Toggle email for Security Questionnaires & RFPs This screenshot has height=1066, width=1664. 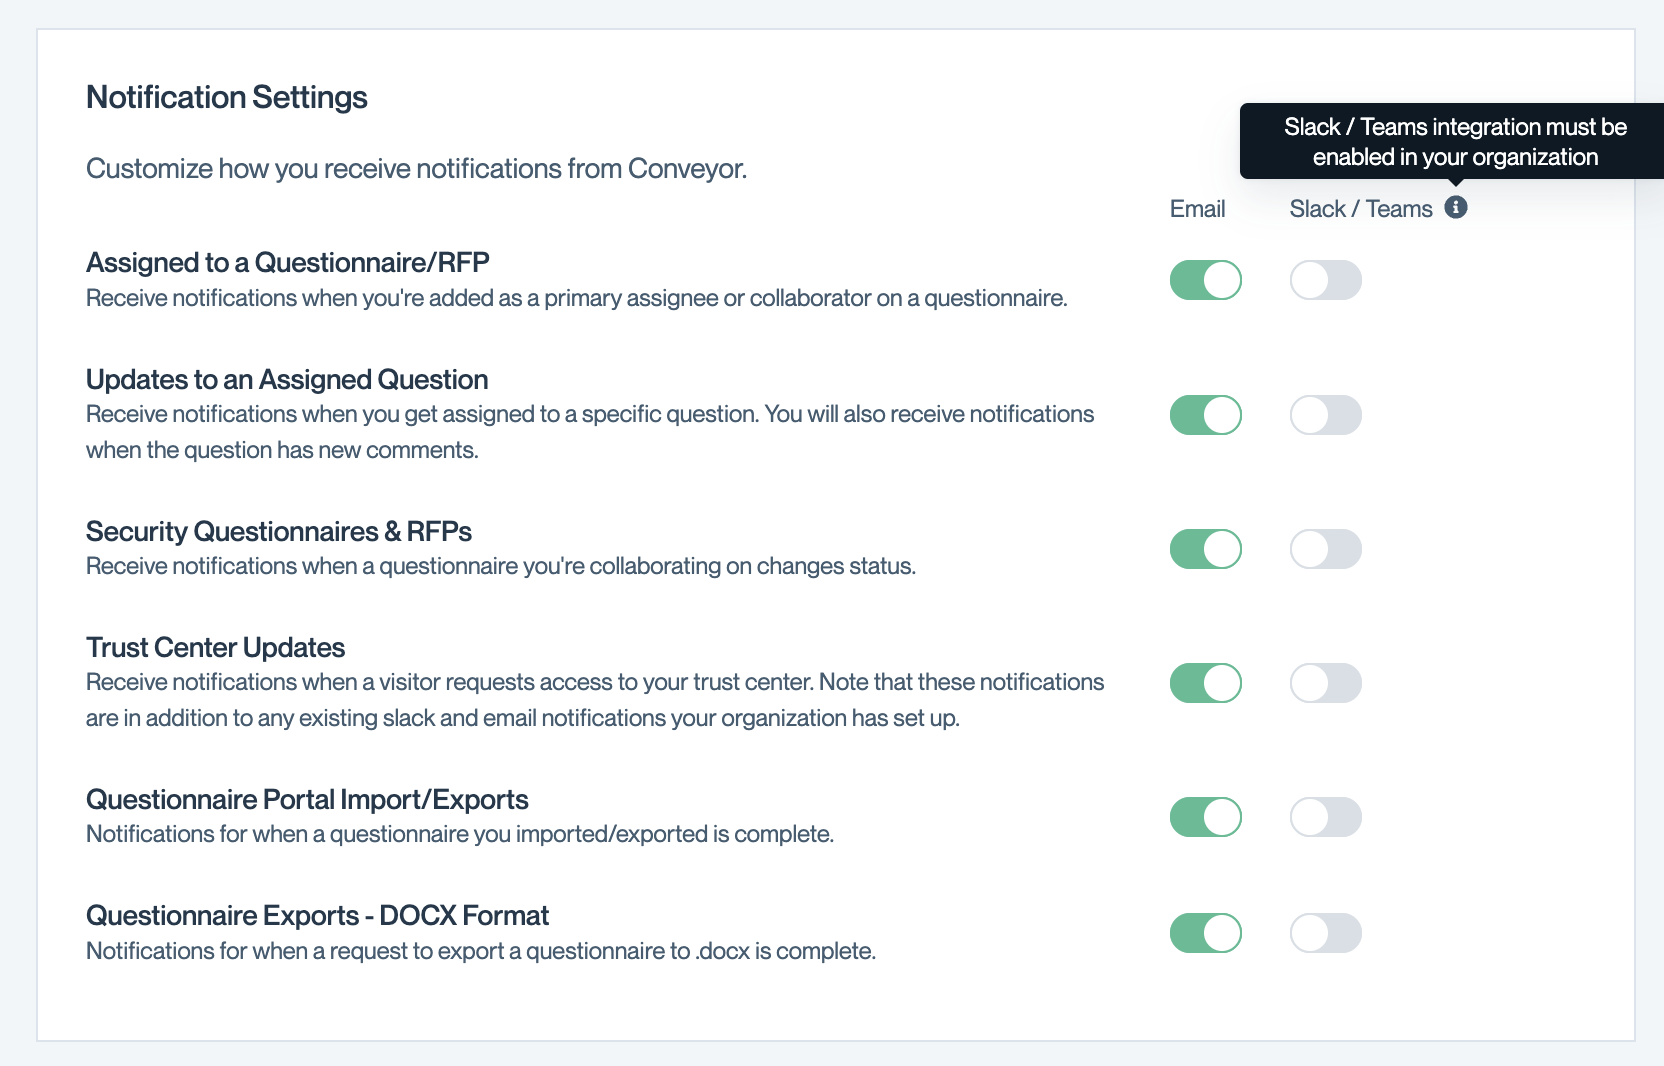click(1206, 549)
